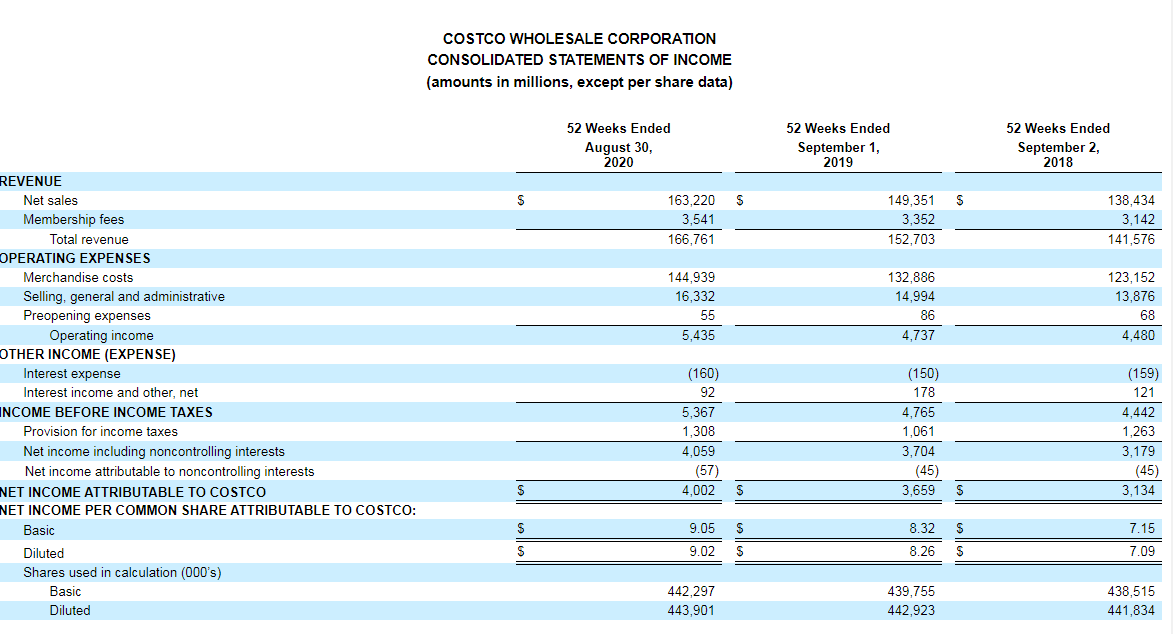Screen dimensions: 1173x634
Task: Select membership fees value 3,142
Action: (1138, 219)
